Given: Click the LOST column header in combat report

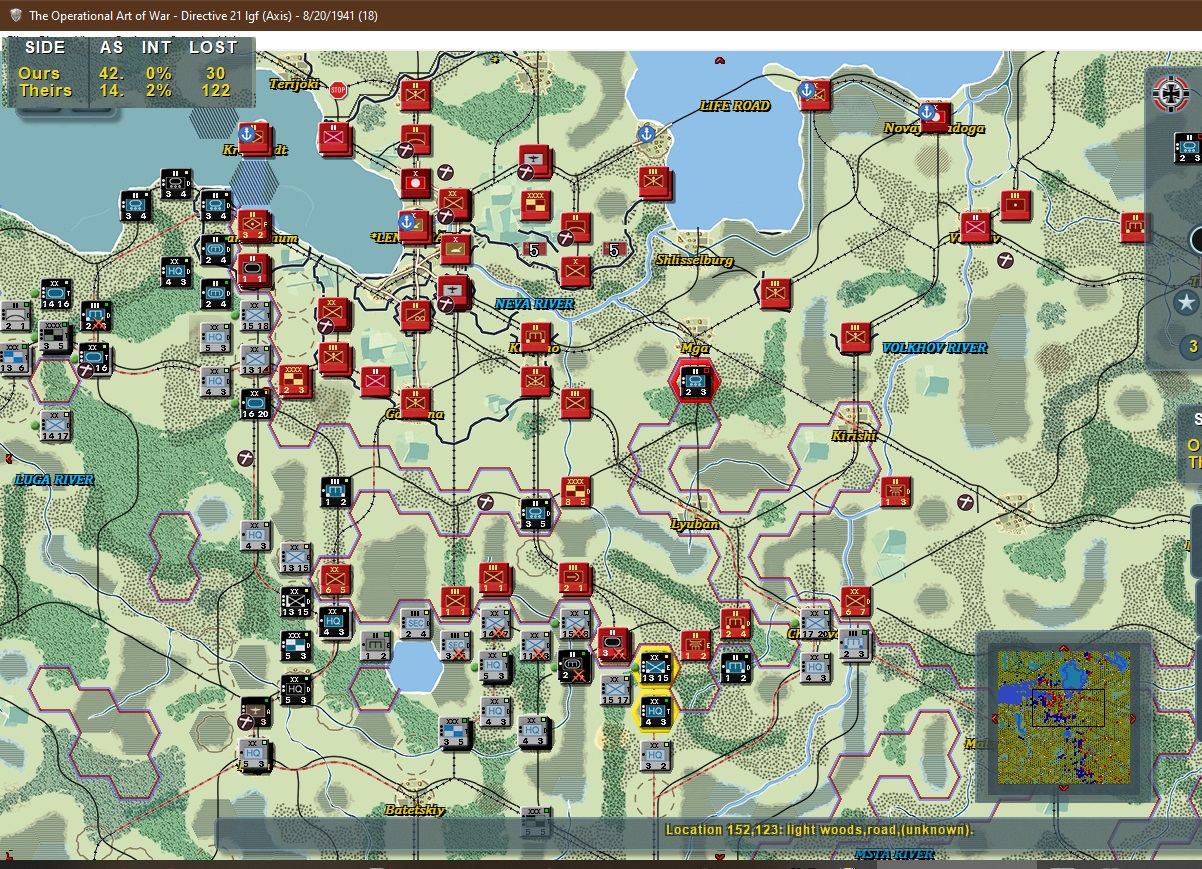Looking at the screenshot, I should coord(213,47).
